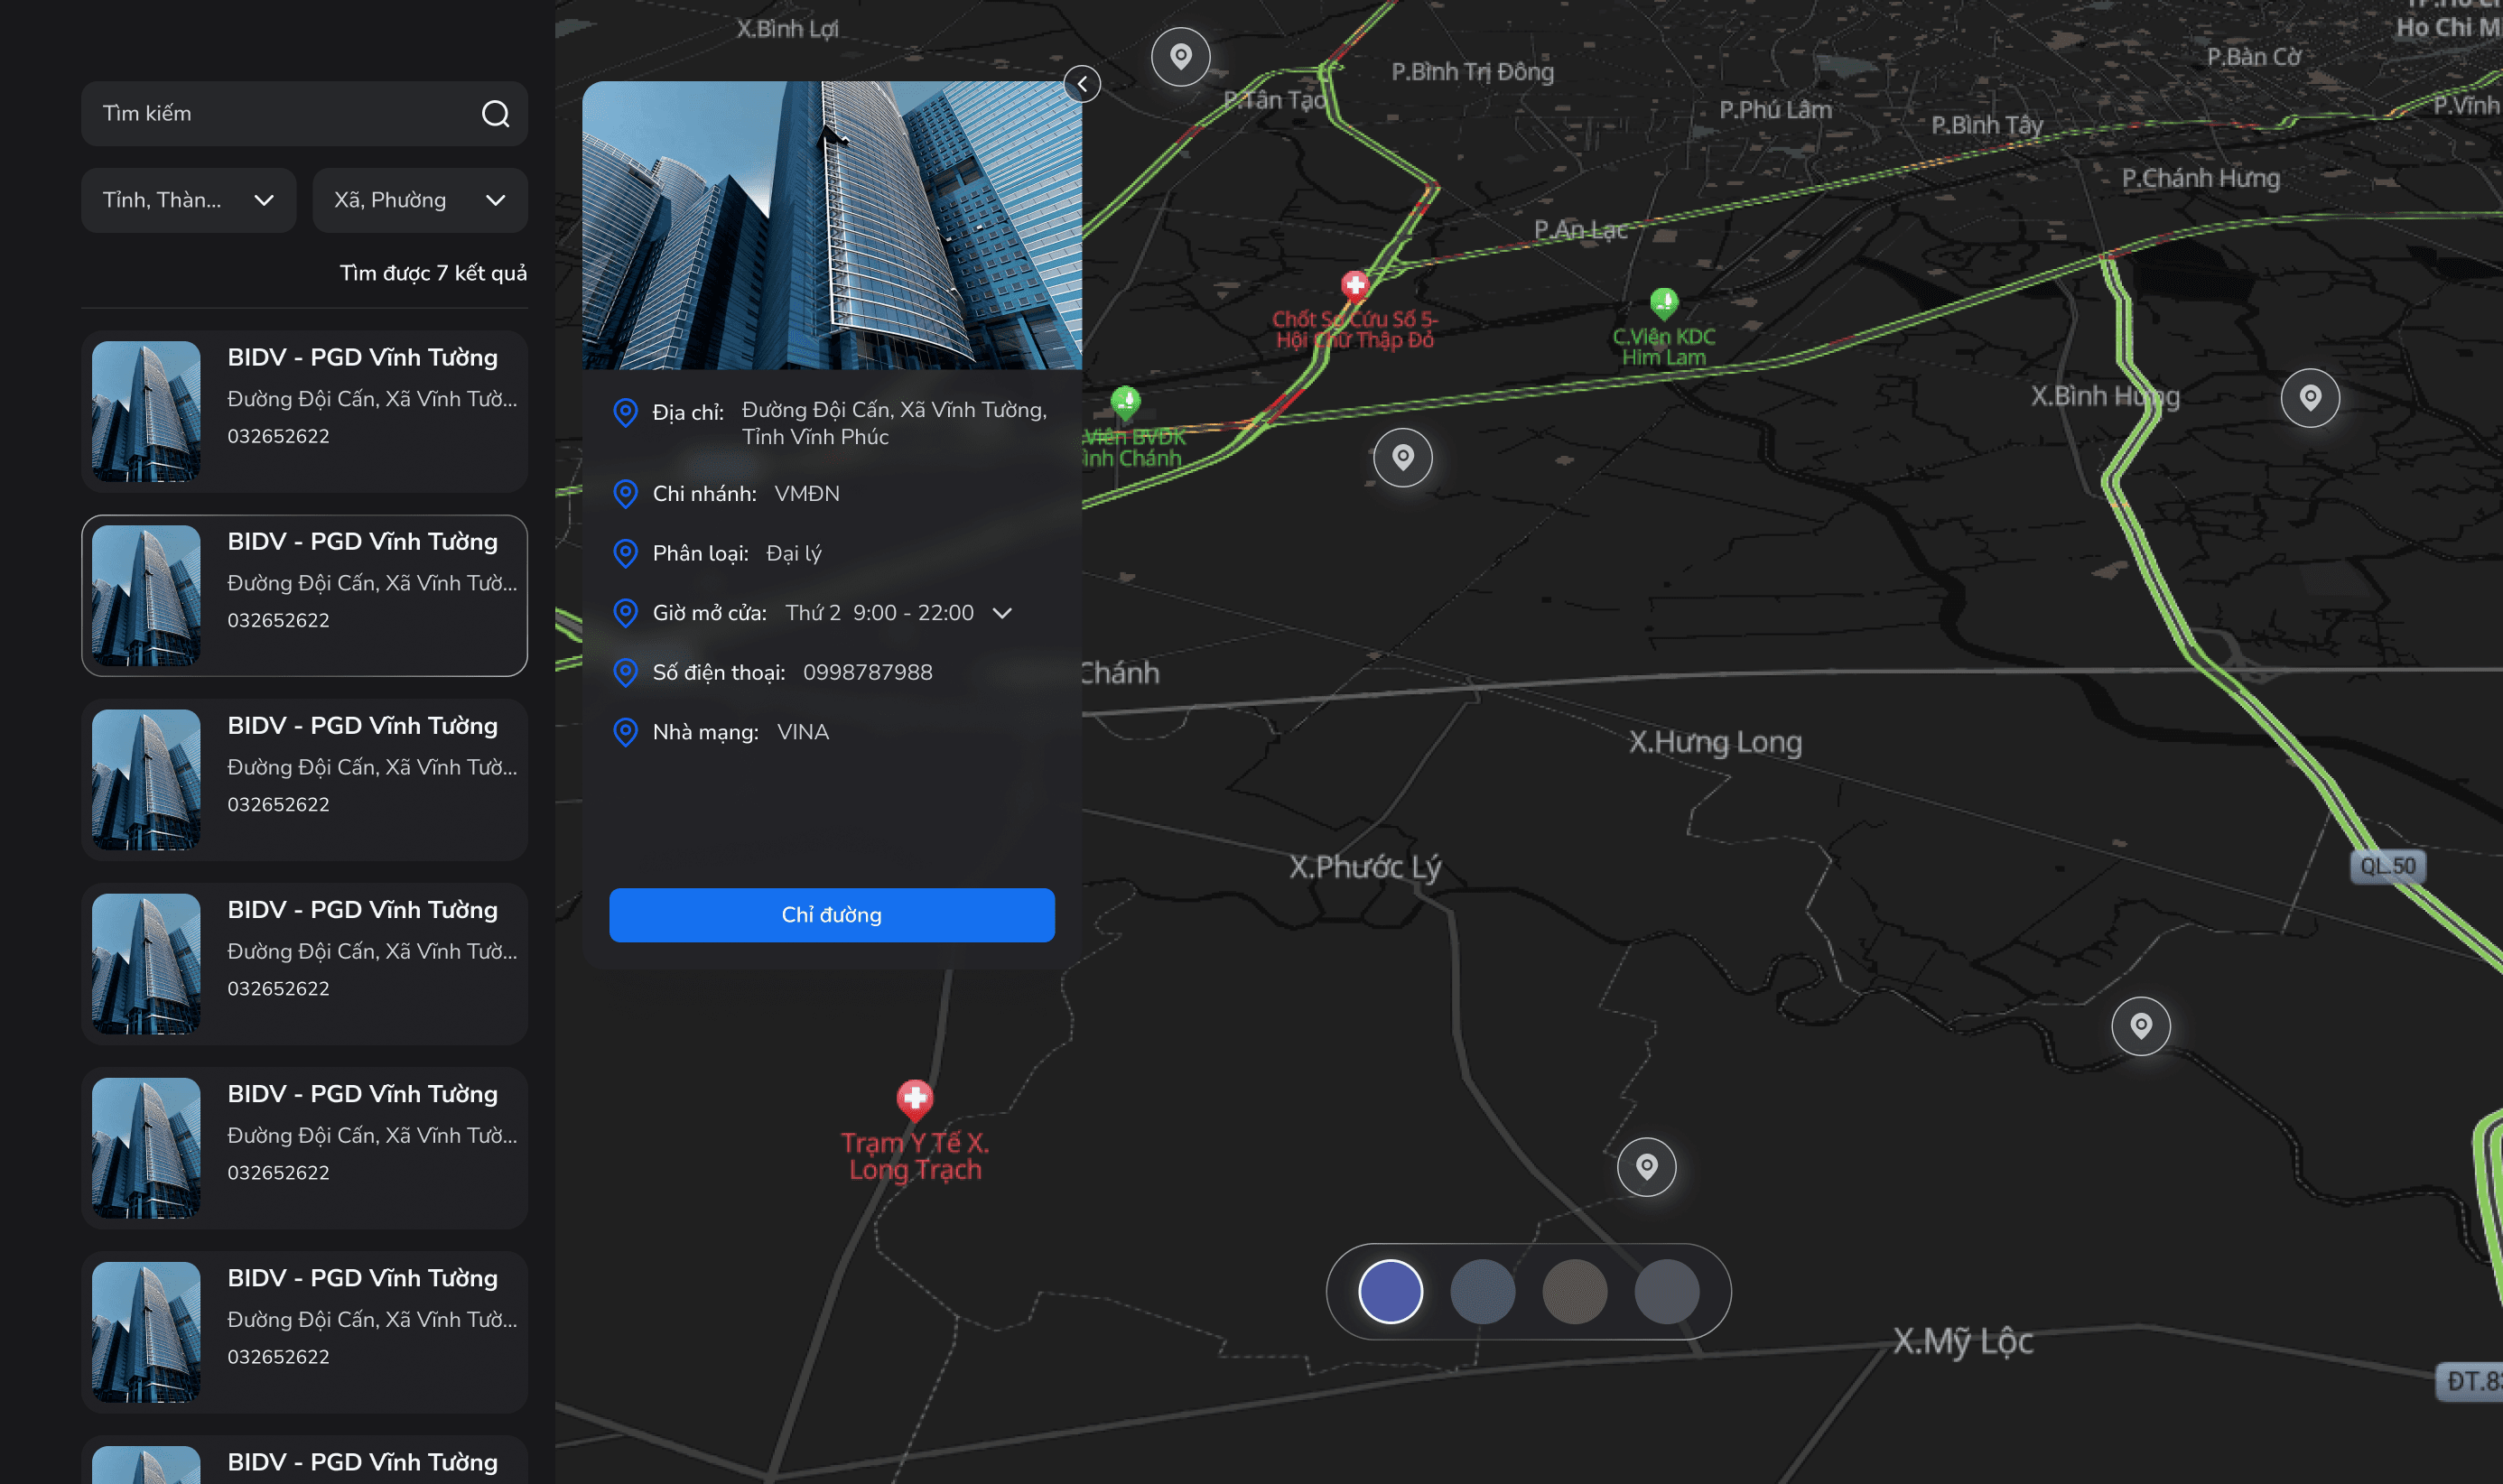Select the grey pin above the map style swatches
The height and width of the screenshot is (1484, 2503).
(x=1647, y=1167)
